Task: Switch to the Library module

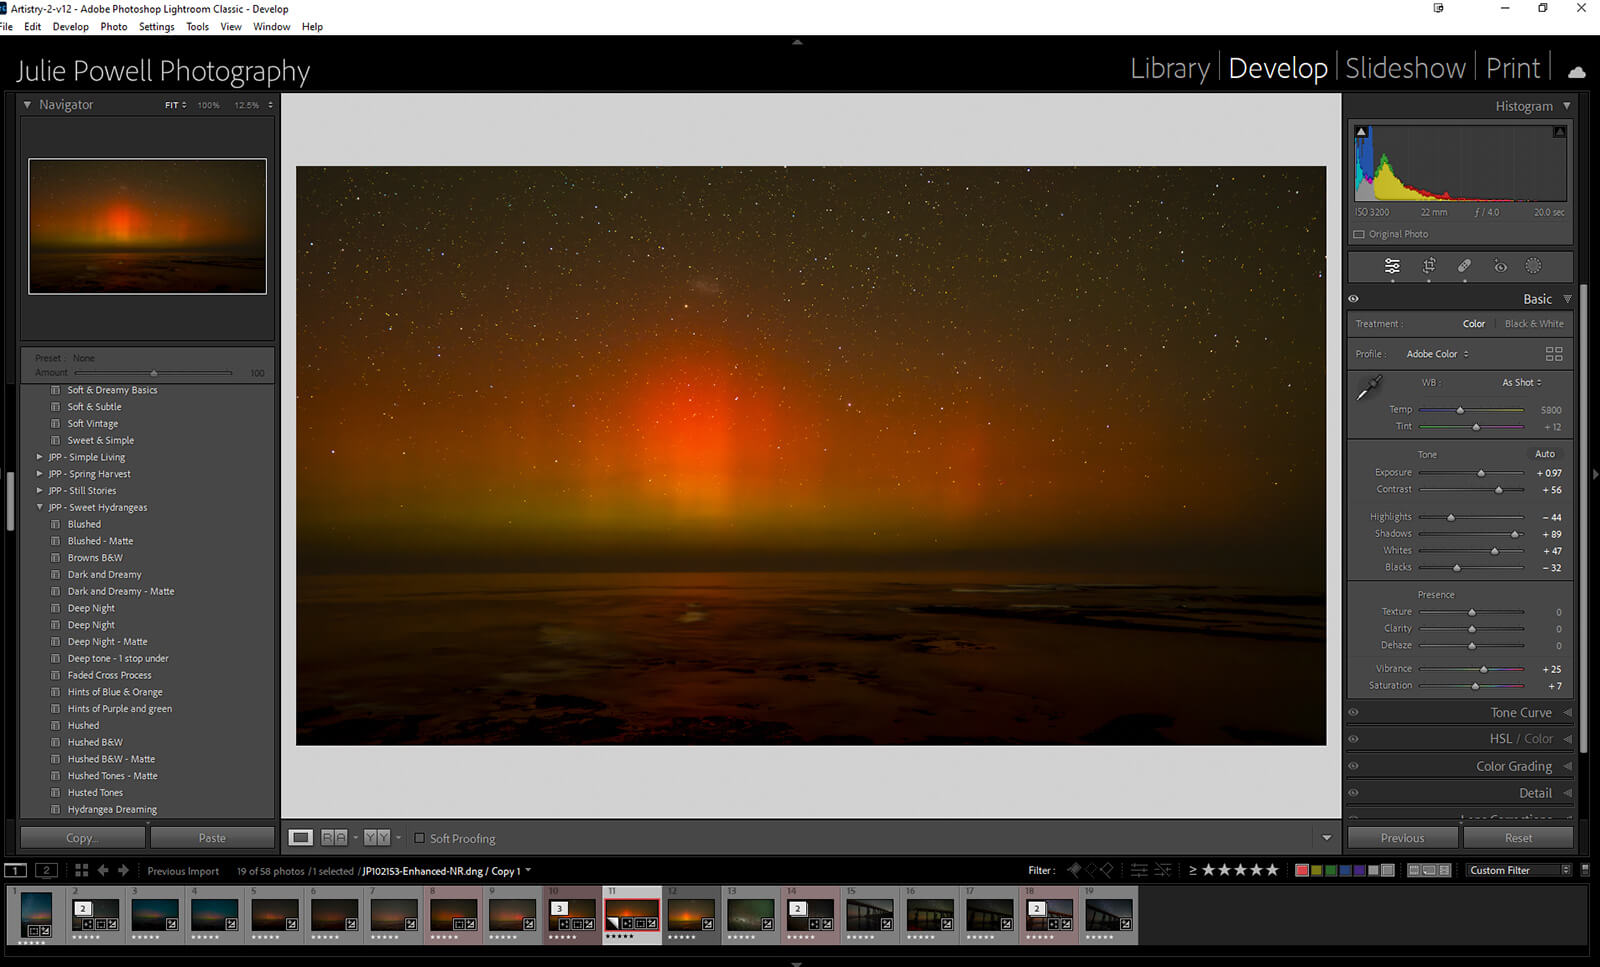Action: 1169,68
